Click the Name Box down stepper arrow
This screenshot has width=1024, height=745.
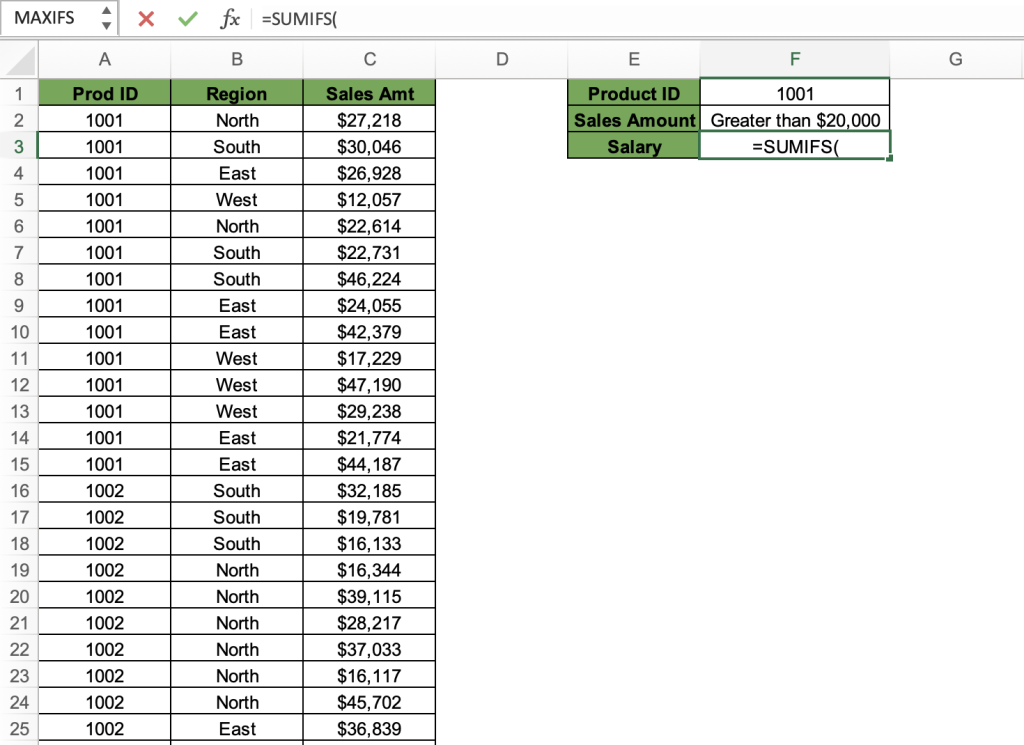104,24
